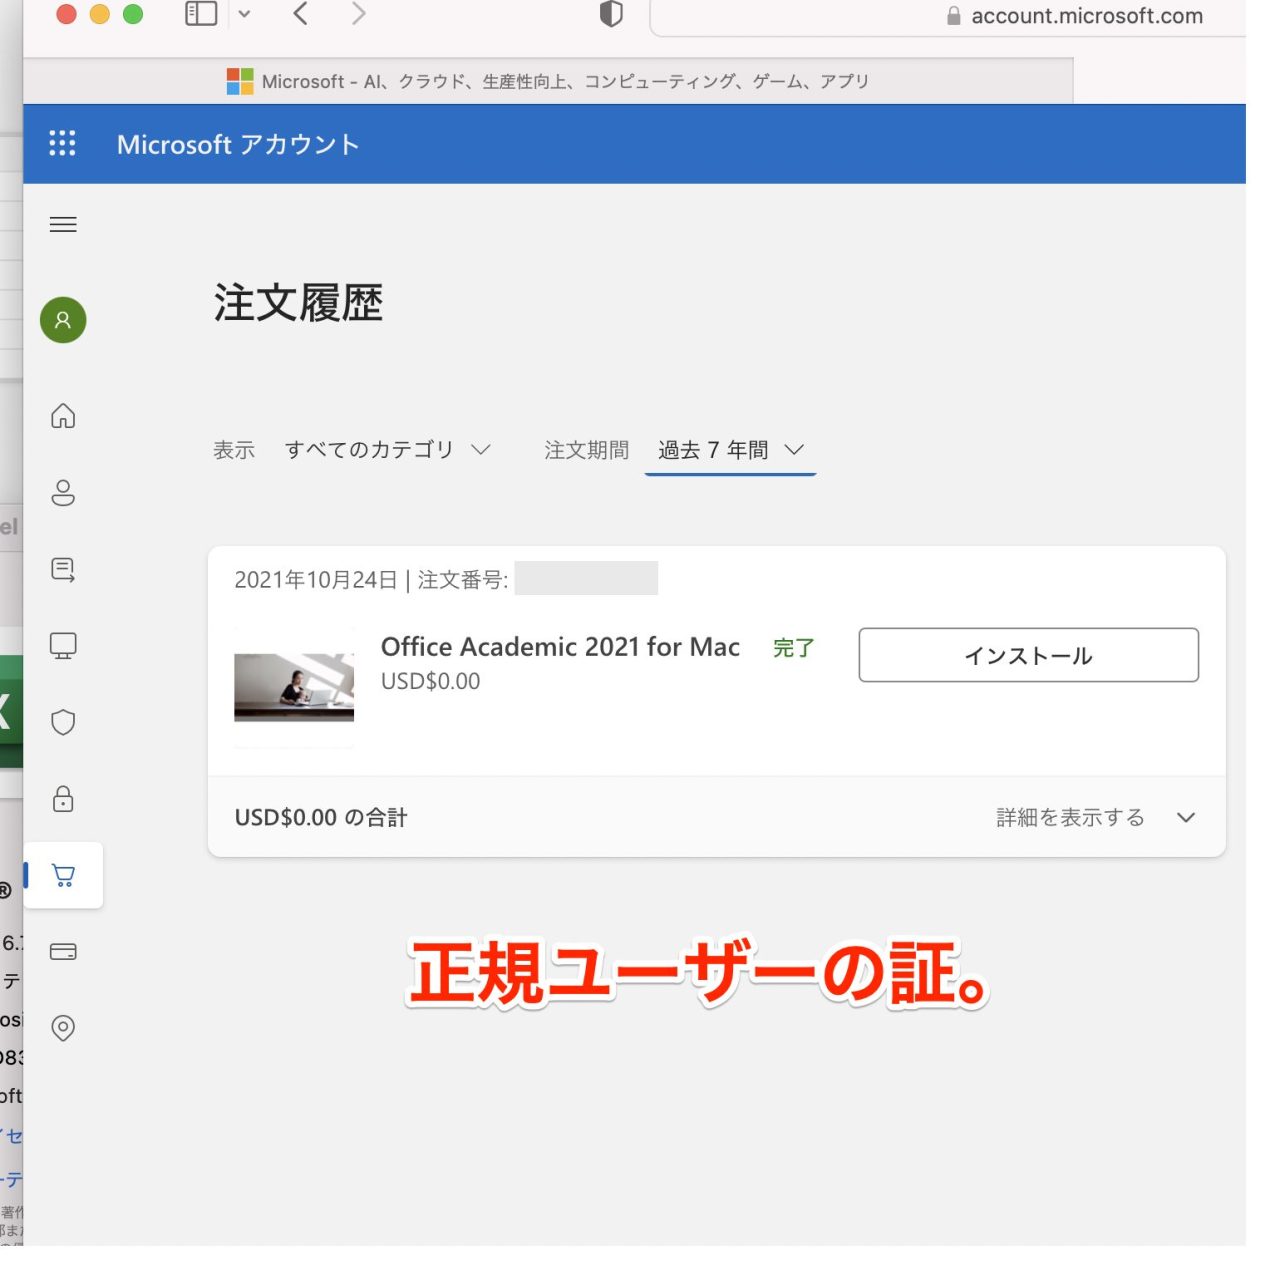
Task: Open the person profile sidebar icon
Action: [x=63, y=492]
